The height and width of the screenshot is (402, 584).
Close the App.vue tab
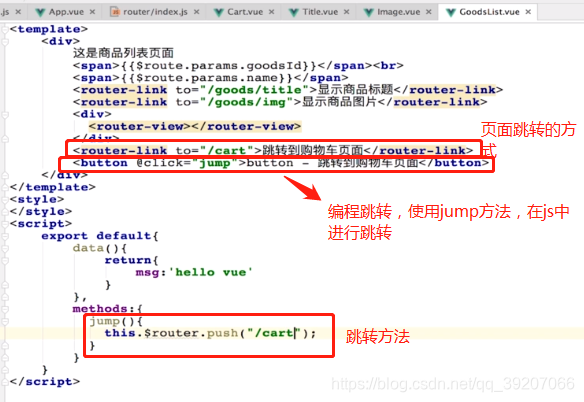(92, 12)
